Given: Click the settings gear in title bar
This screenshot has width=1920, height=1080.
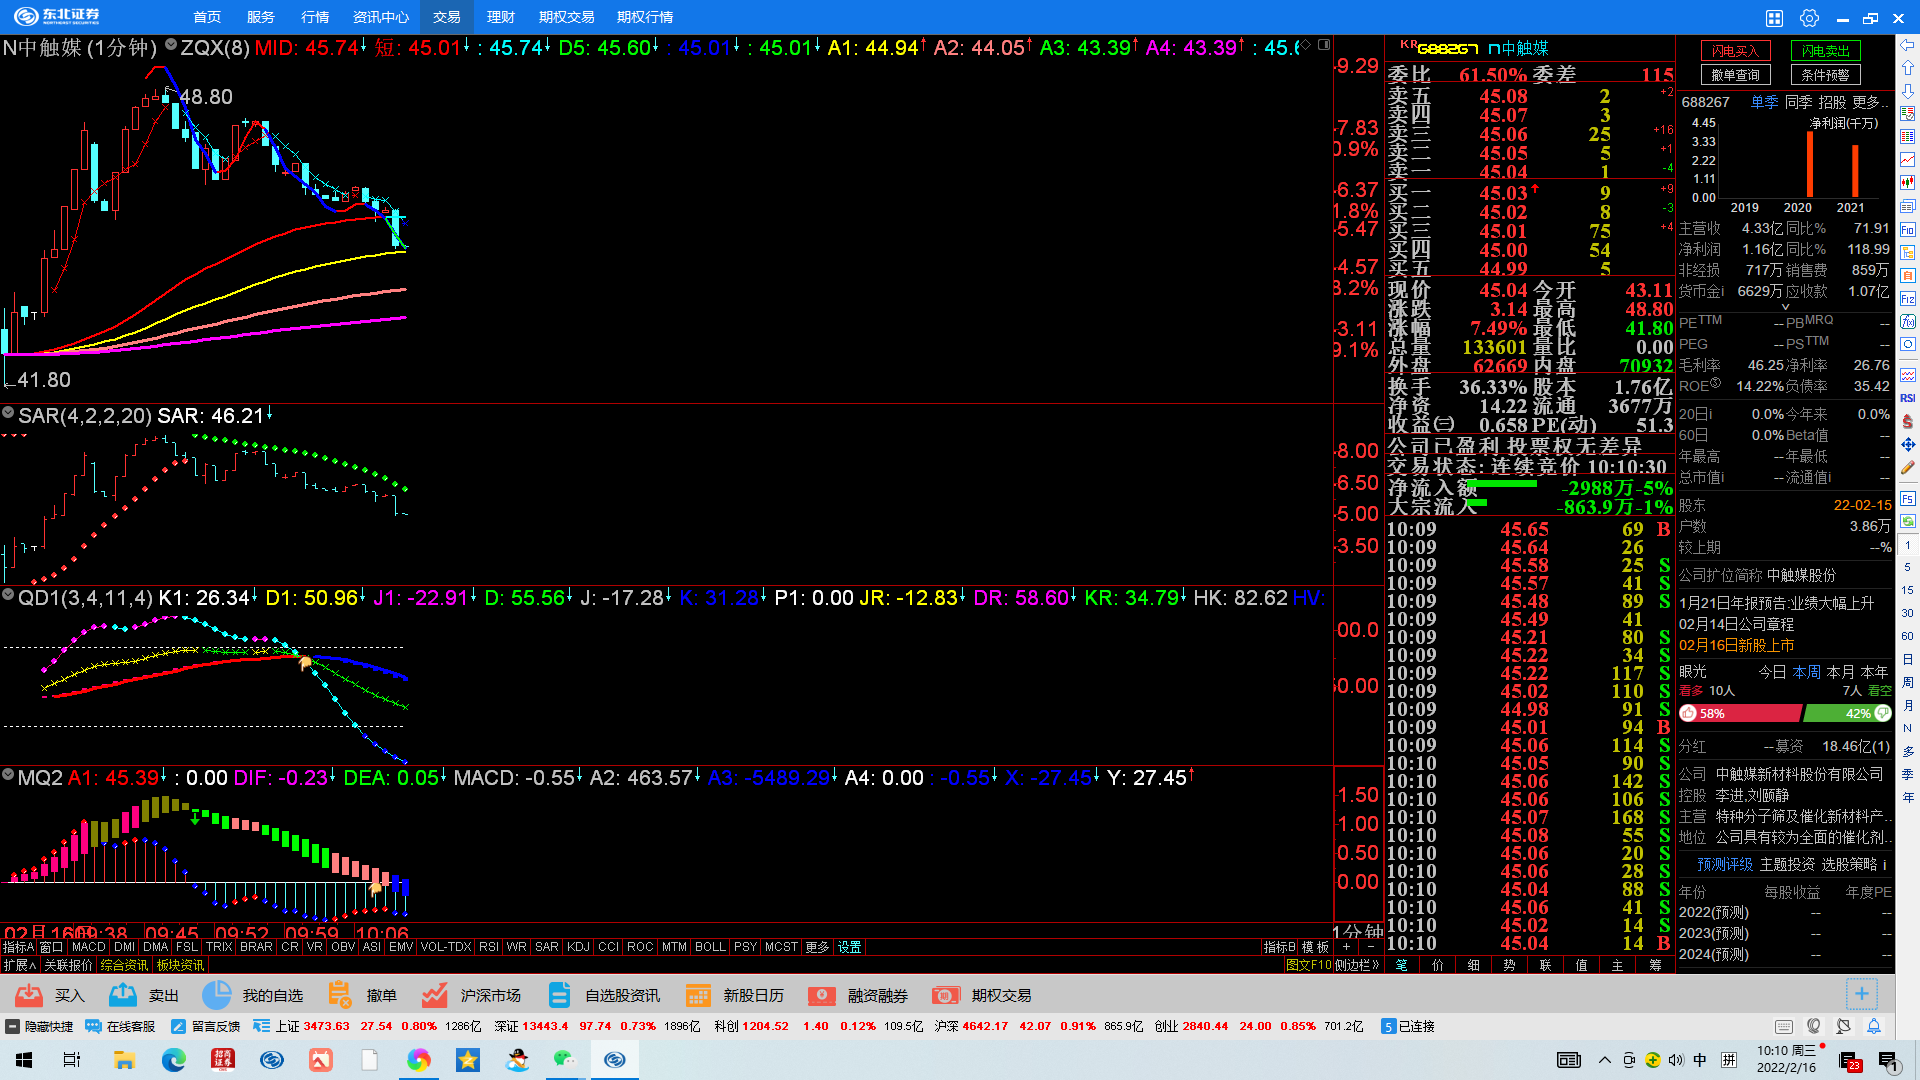Looking at the screenshot, I should coord(1809,18).
